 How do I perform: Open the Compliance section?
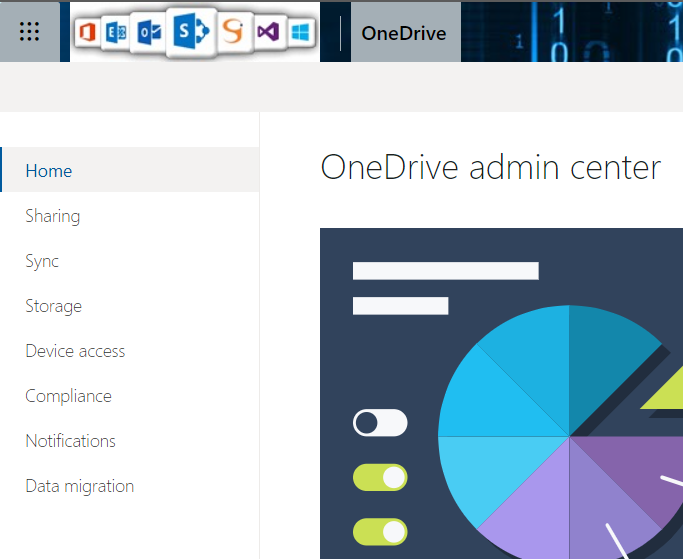[68, 396]
